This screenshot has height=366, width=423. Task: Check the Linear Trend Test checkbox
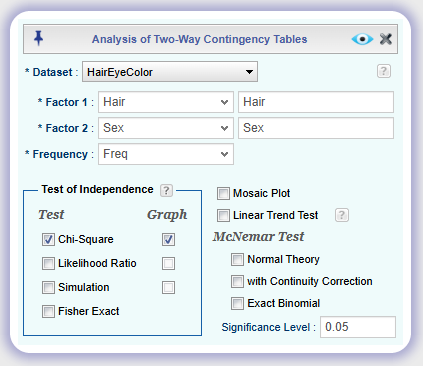(x=223, y=215)
